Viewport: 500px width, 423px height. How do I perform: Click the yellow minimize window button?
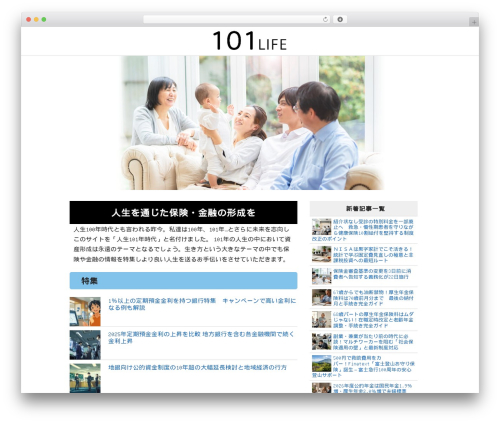36,20
